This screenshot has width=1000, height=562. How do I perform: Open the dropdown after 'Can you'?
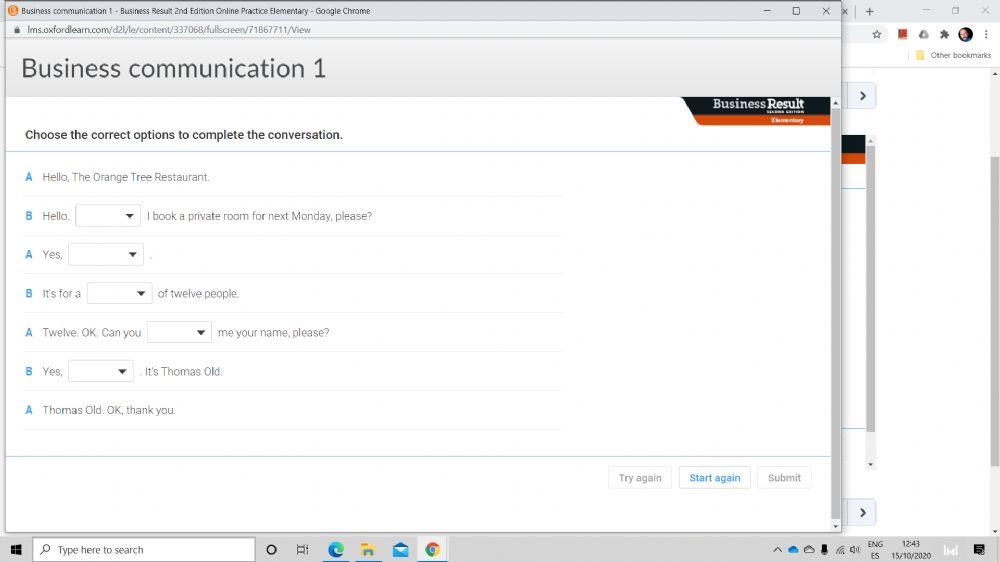tap(179, 332)
